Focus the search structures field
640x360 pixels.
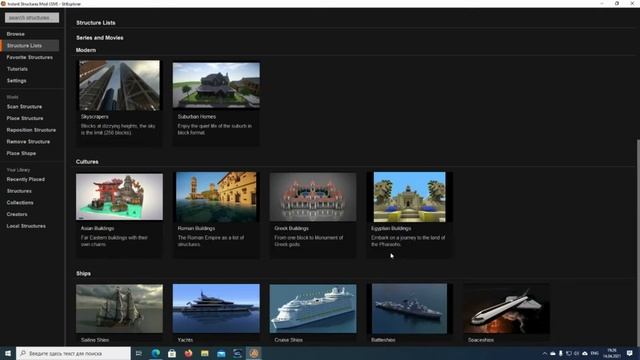(32, 18)
